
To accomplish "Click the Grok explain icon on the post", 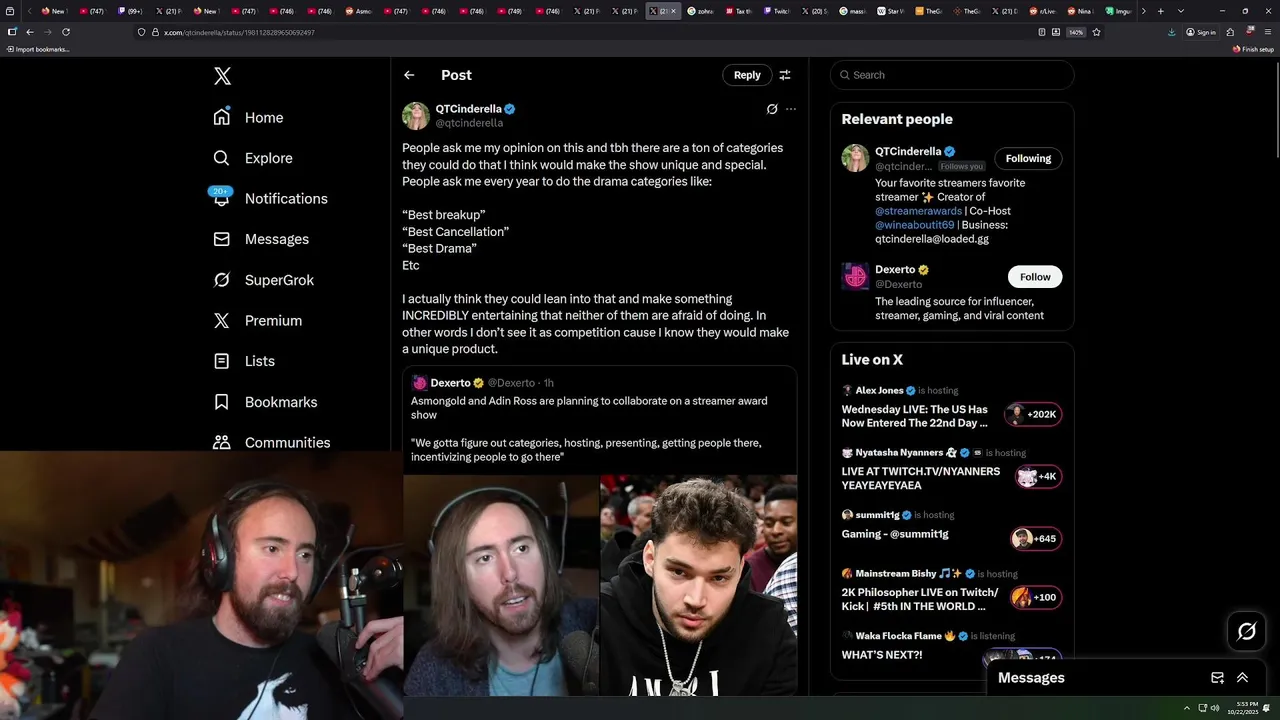I will (x=772, y=109).
